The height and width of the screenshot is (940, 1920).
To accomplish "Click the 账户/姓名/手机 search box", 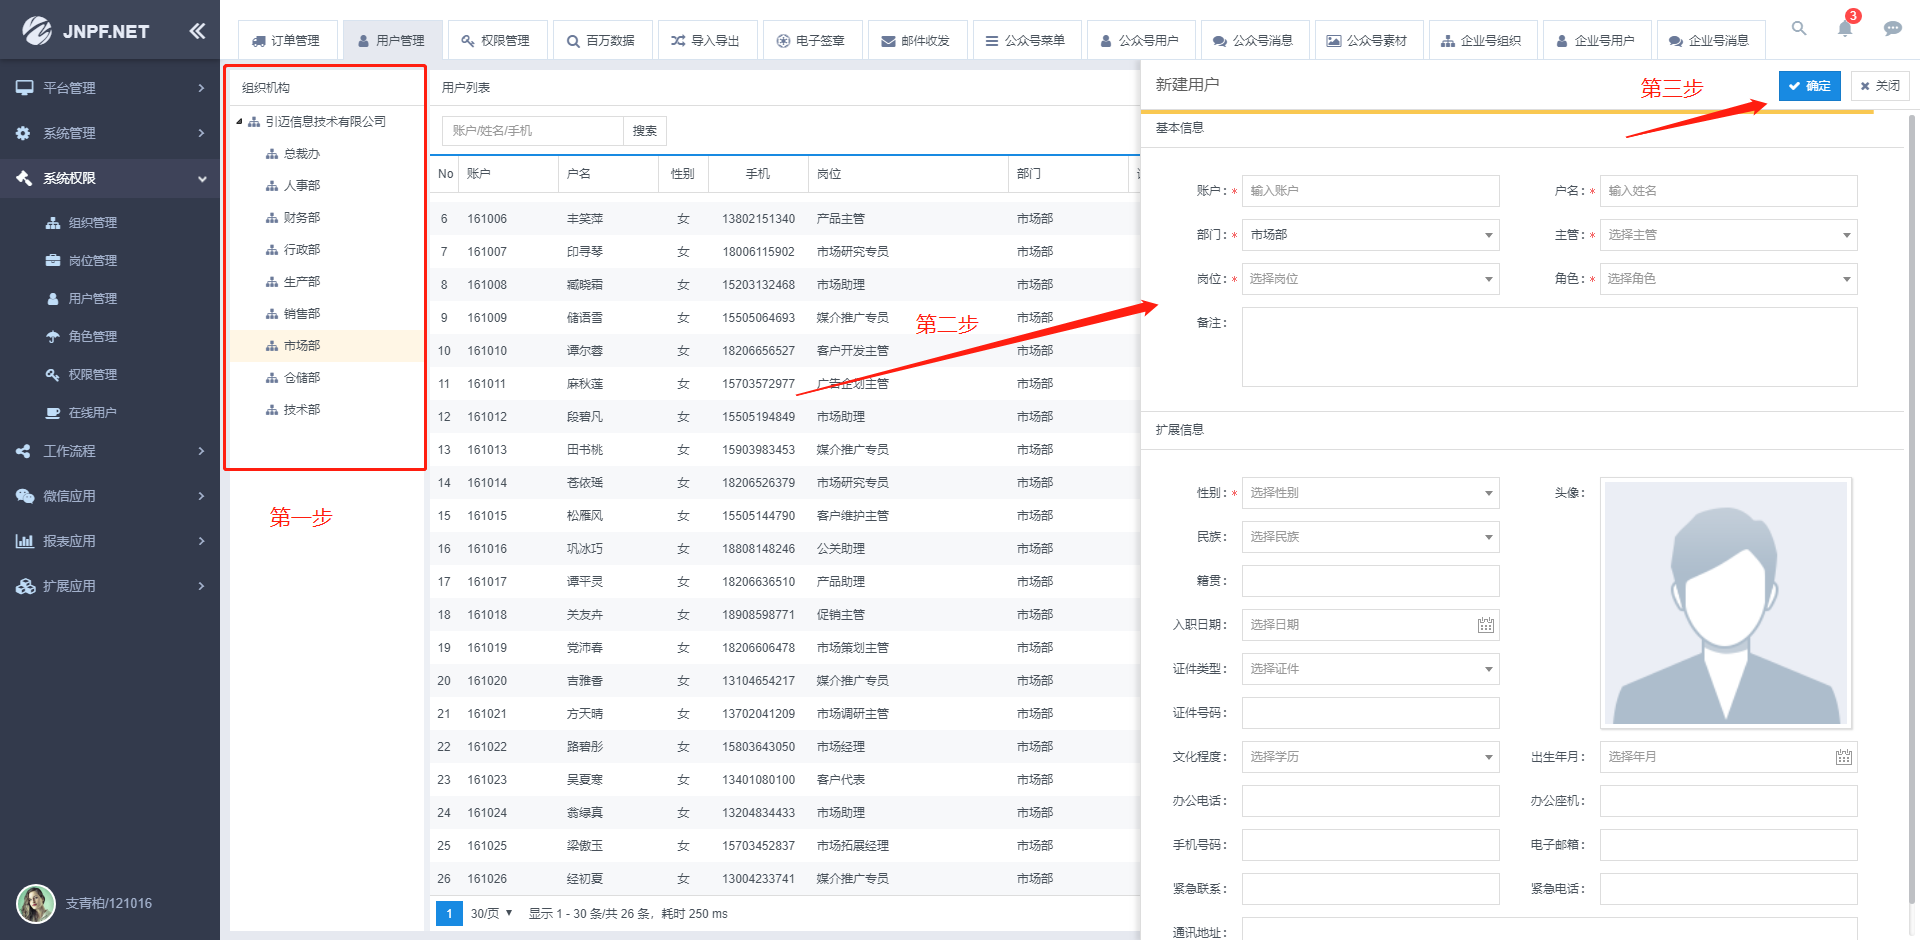I will coord(533,131).
